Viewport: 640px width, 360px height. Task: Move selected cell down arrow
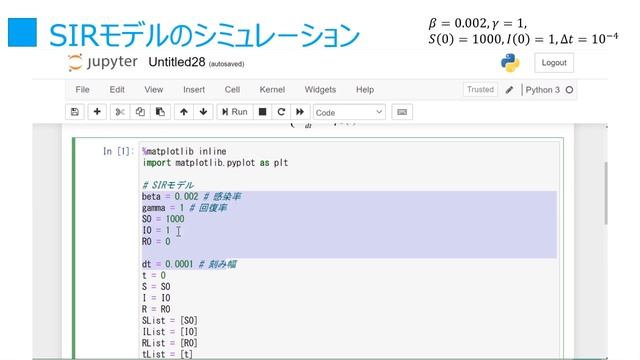tap(203, 112)
